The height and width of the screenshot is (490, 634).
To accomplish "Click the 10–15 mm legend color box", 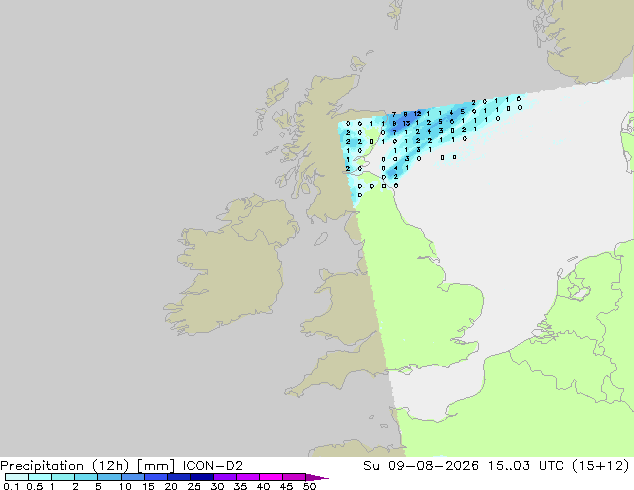I will (132, 477).
